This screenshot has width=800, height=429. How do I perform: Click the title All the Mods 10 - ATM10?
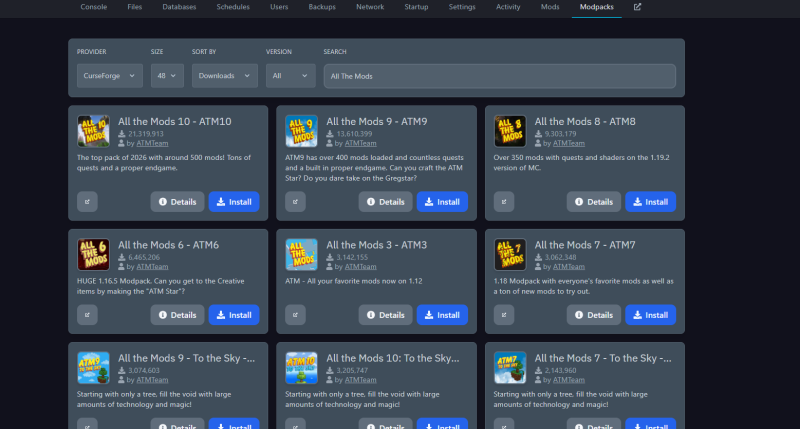(x=174, y=121)
